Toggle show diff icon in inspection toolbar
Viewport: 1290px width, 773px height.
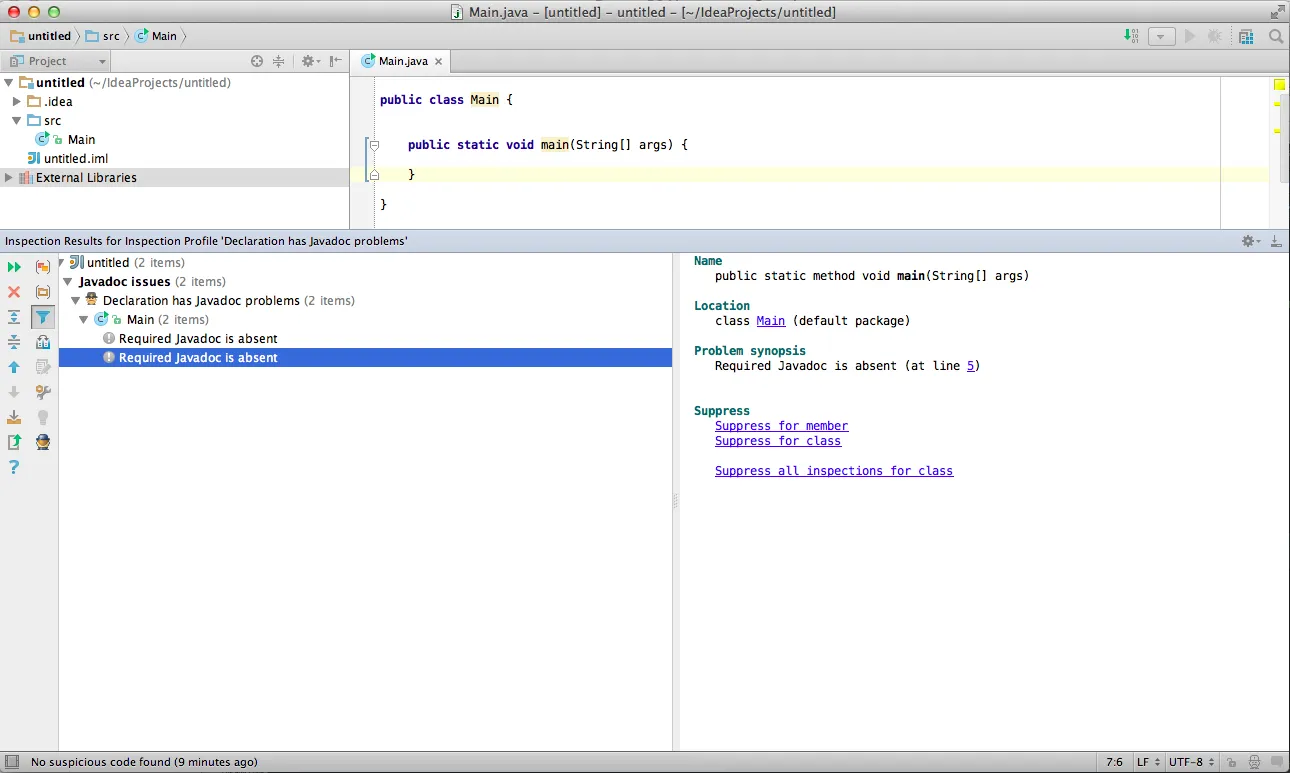coord(43,342)
